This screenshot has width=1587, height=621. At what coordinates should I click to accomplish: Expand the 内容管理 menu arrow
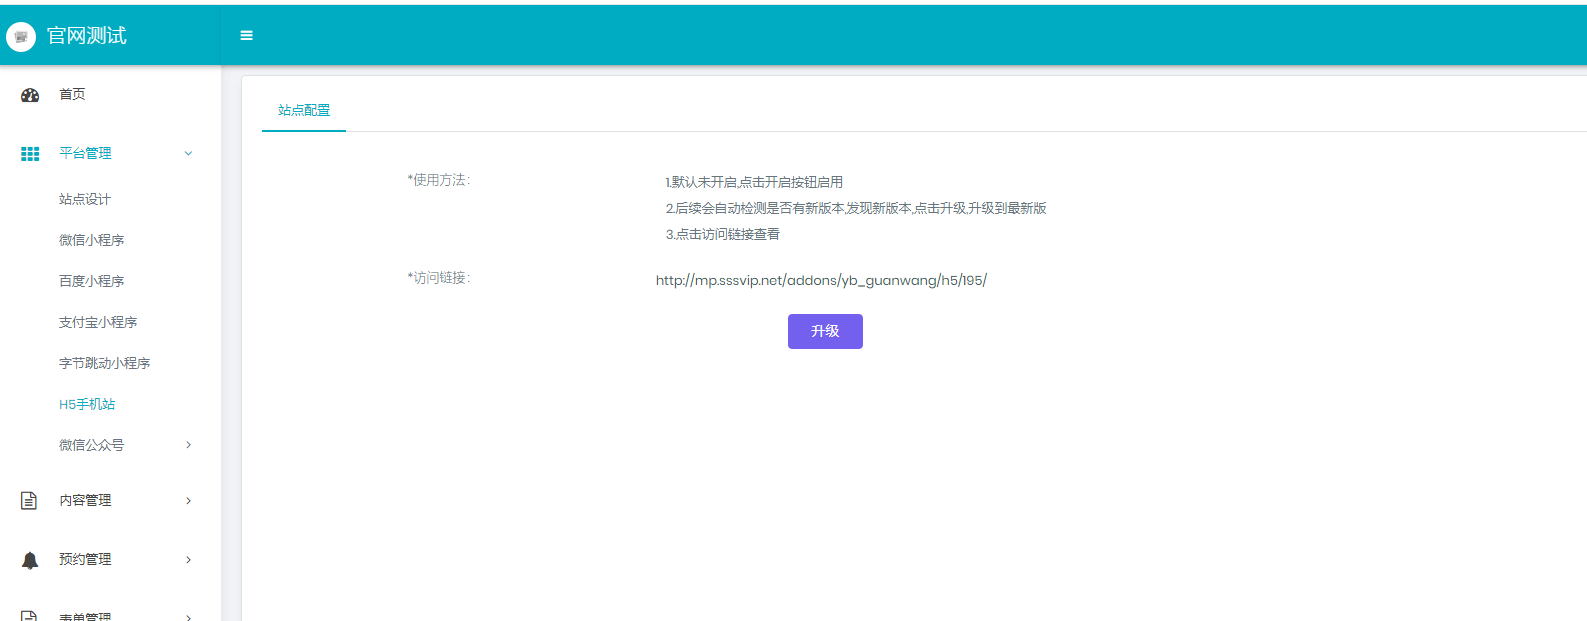188,501
